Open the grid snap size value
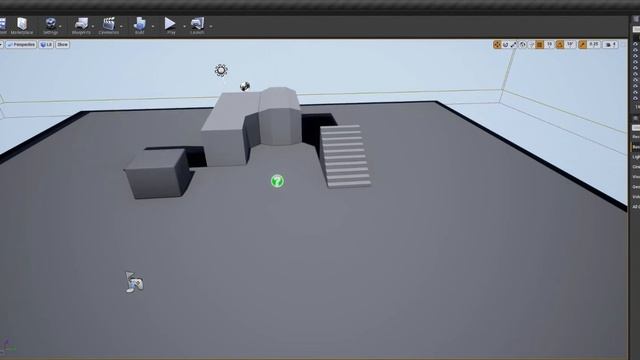Image resolution: width=640 pixels, height=360 pixels. 549,44
